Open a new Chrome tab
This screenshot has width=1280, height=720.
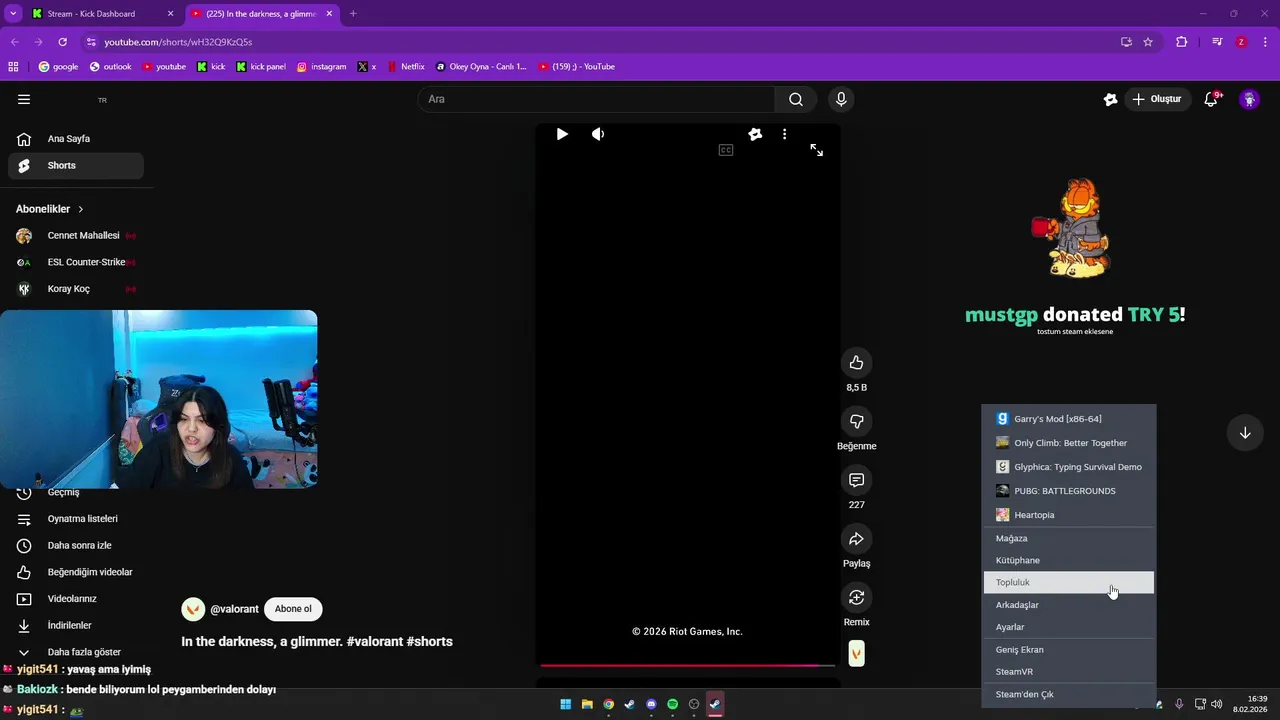pyautogui.click(x=352, y=14)
